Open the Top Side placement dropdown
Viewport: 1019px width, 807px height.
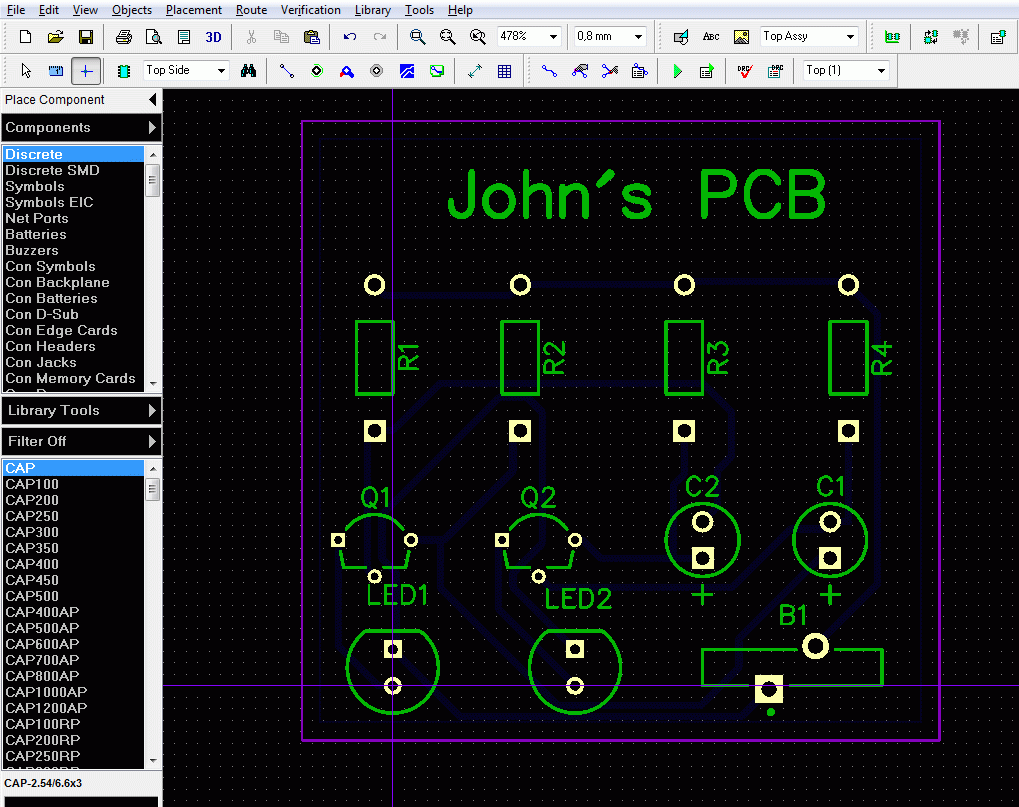point(222,70)
